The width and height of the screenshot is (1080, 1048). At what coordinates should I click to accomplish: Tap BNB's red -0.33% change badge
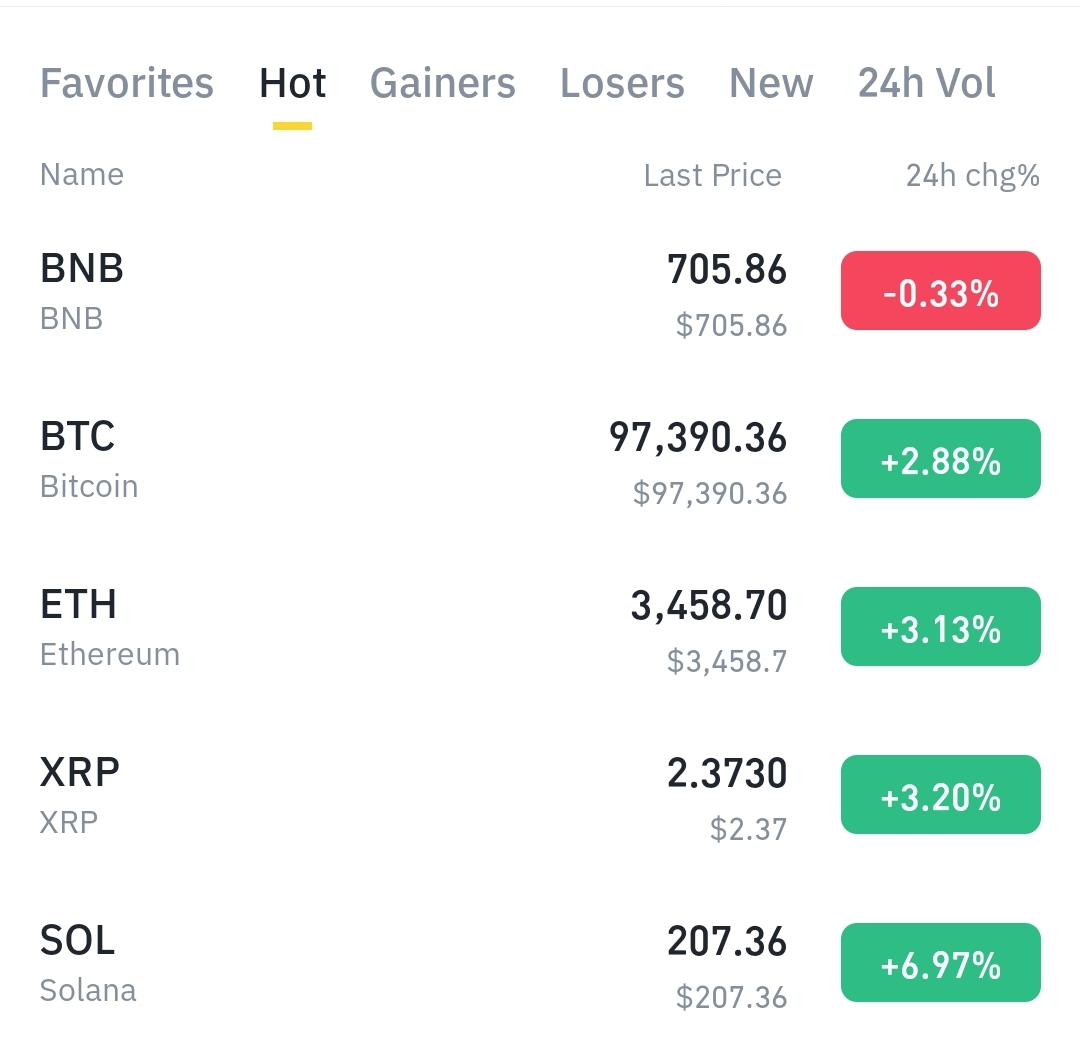[x=940, y=291]
